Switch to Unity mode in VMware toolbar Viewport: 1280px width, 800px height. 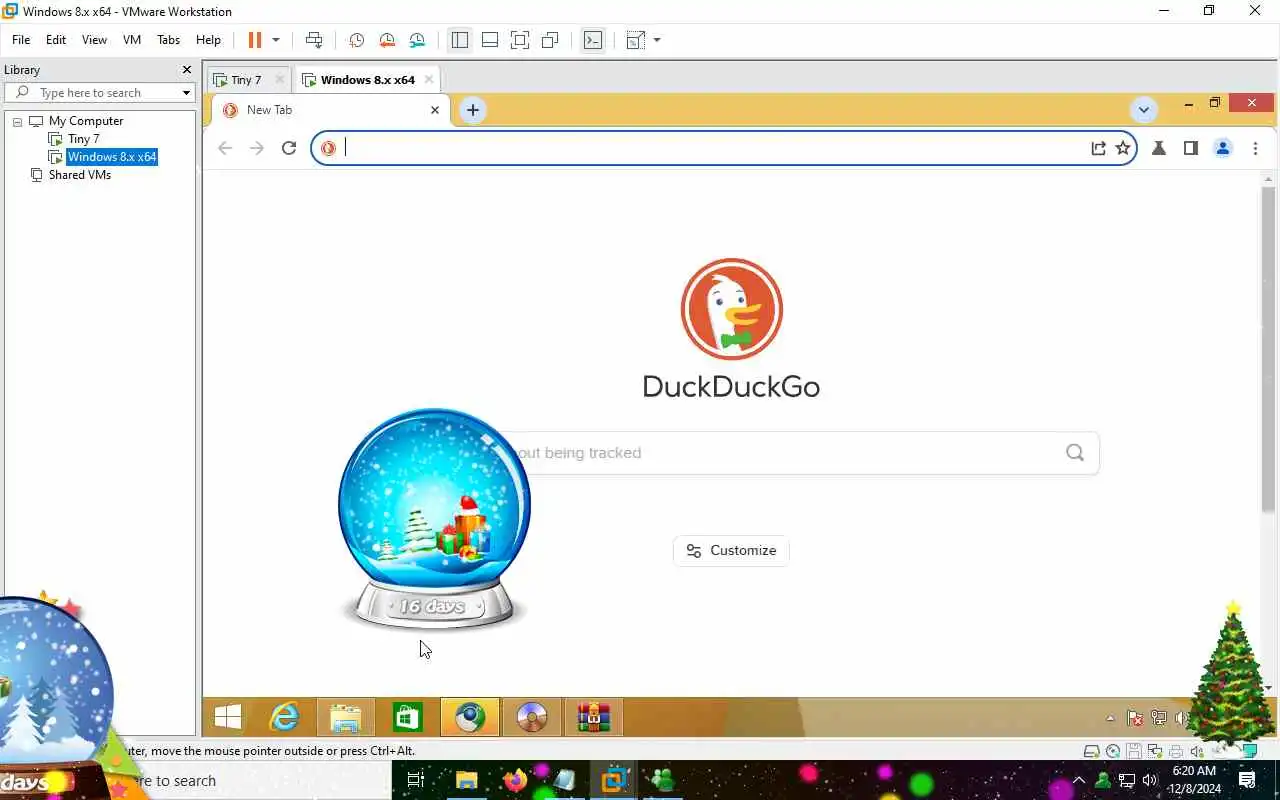(x=550, y=40)
